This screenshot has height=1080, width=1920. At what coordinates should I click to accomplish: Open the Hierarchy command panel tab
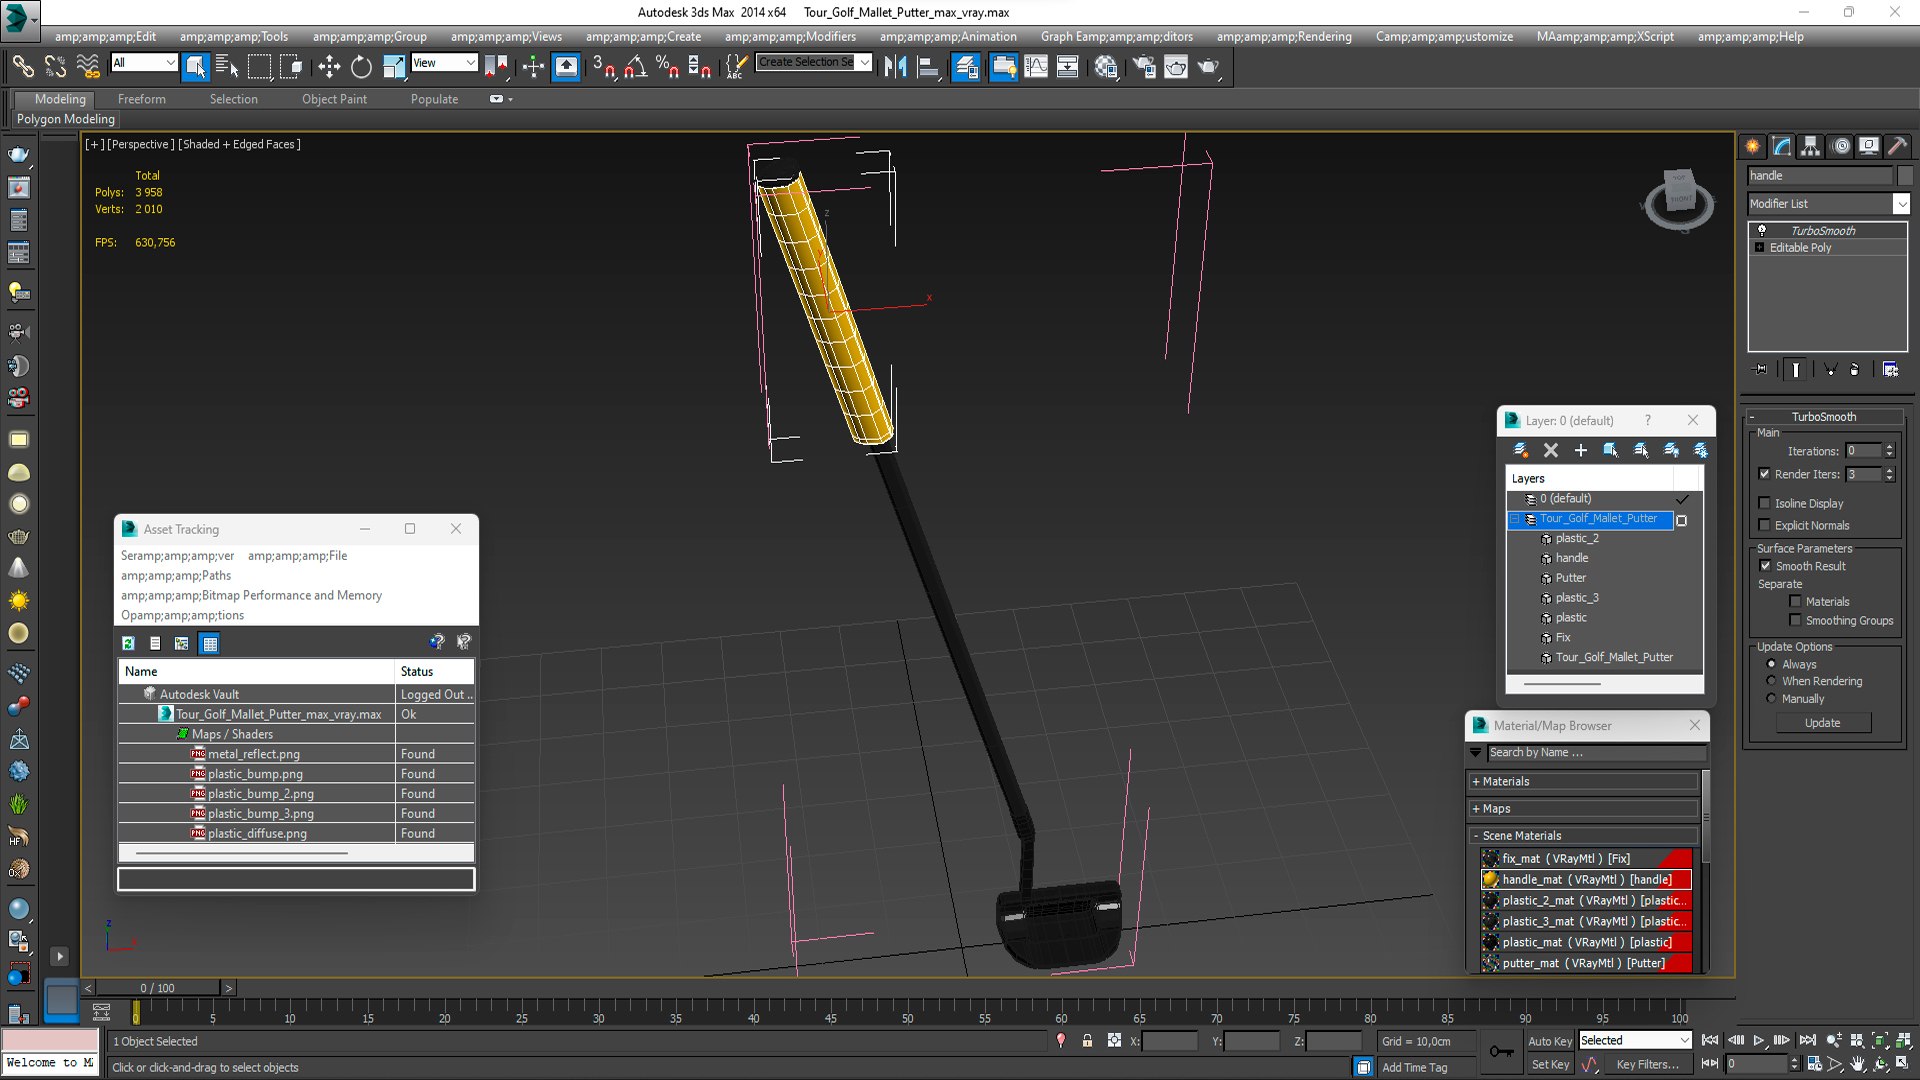click(x=1811, y=146)
